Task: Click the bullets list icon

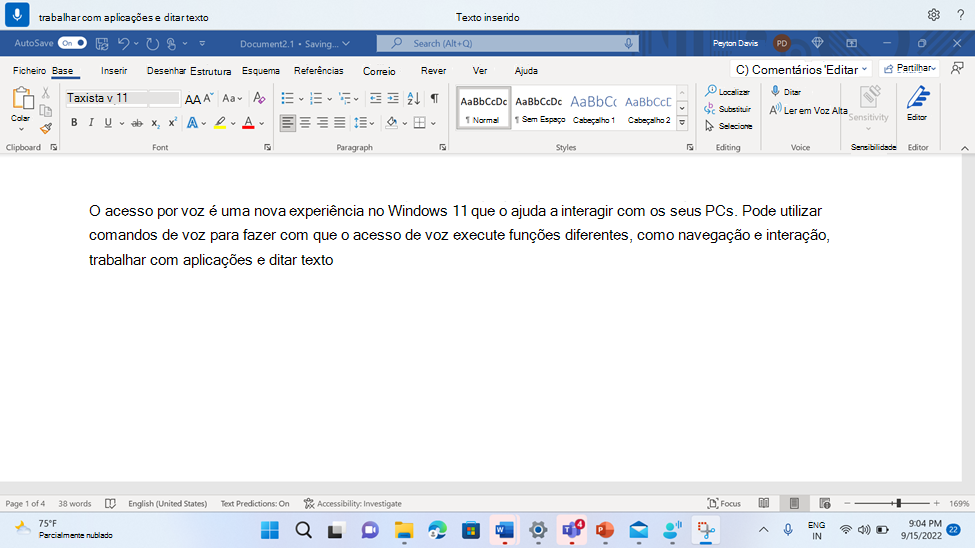Action: 287,98
